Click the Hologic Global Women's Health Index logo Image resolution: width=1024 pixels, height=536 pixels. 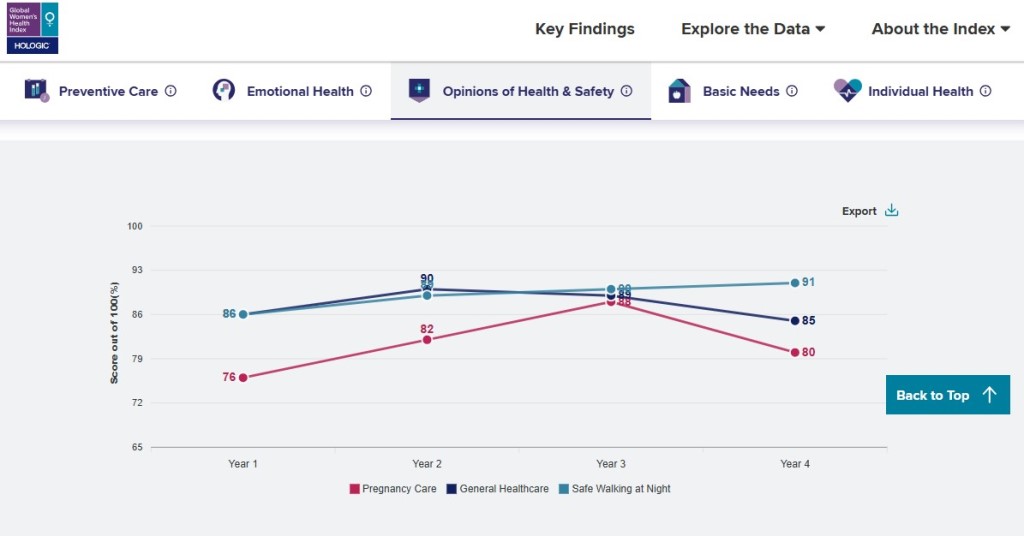[x=32, y=28]
